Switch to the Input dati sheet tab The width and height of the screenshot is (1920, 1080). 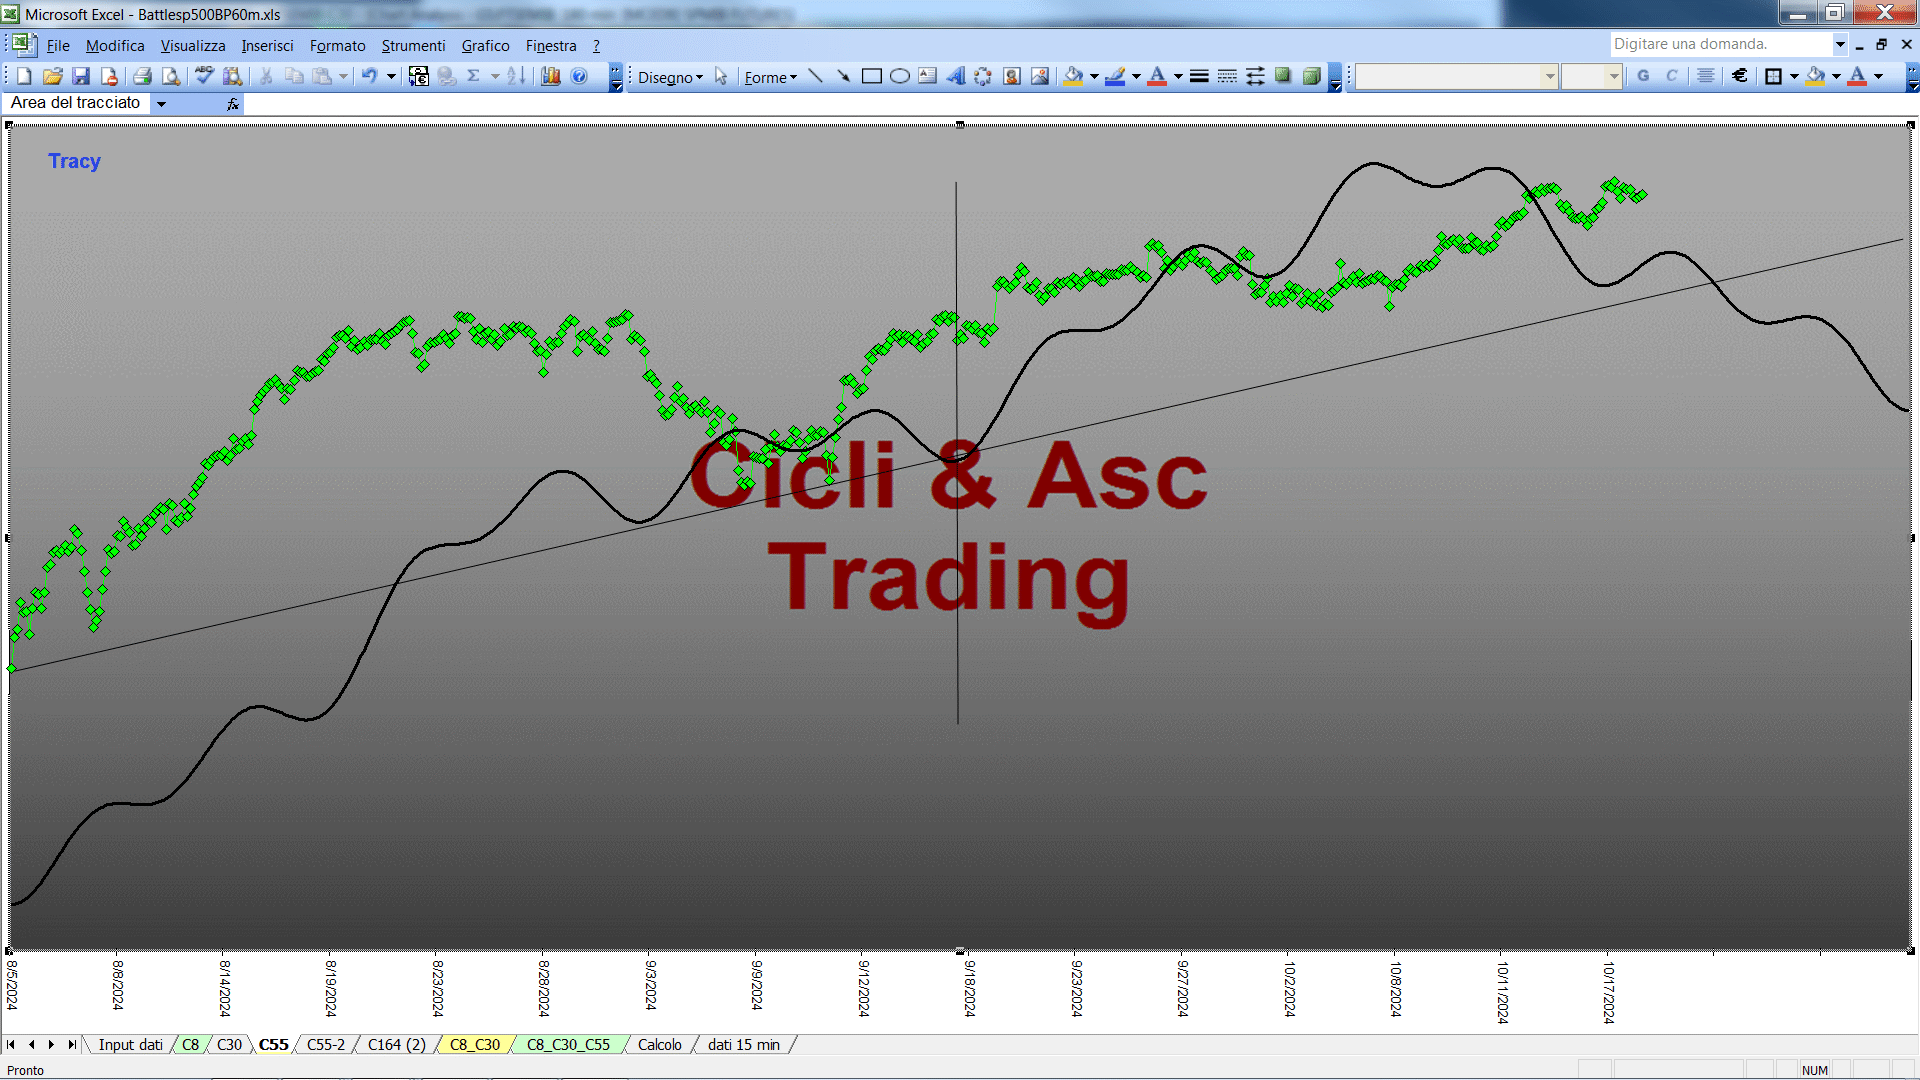[130, 1045]
